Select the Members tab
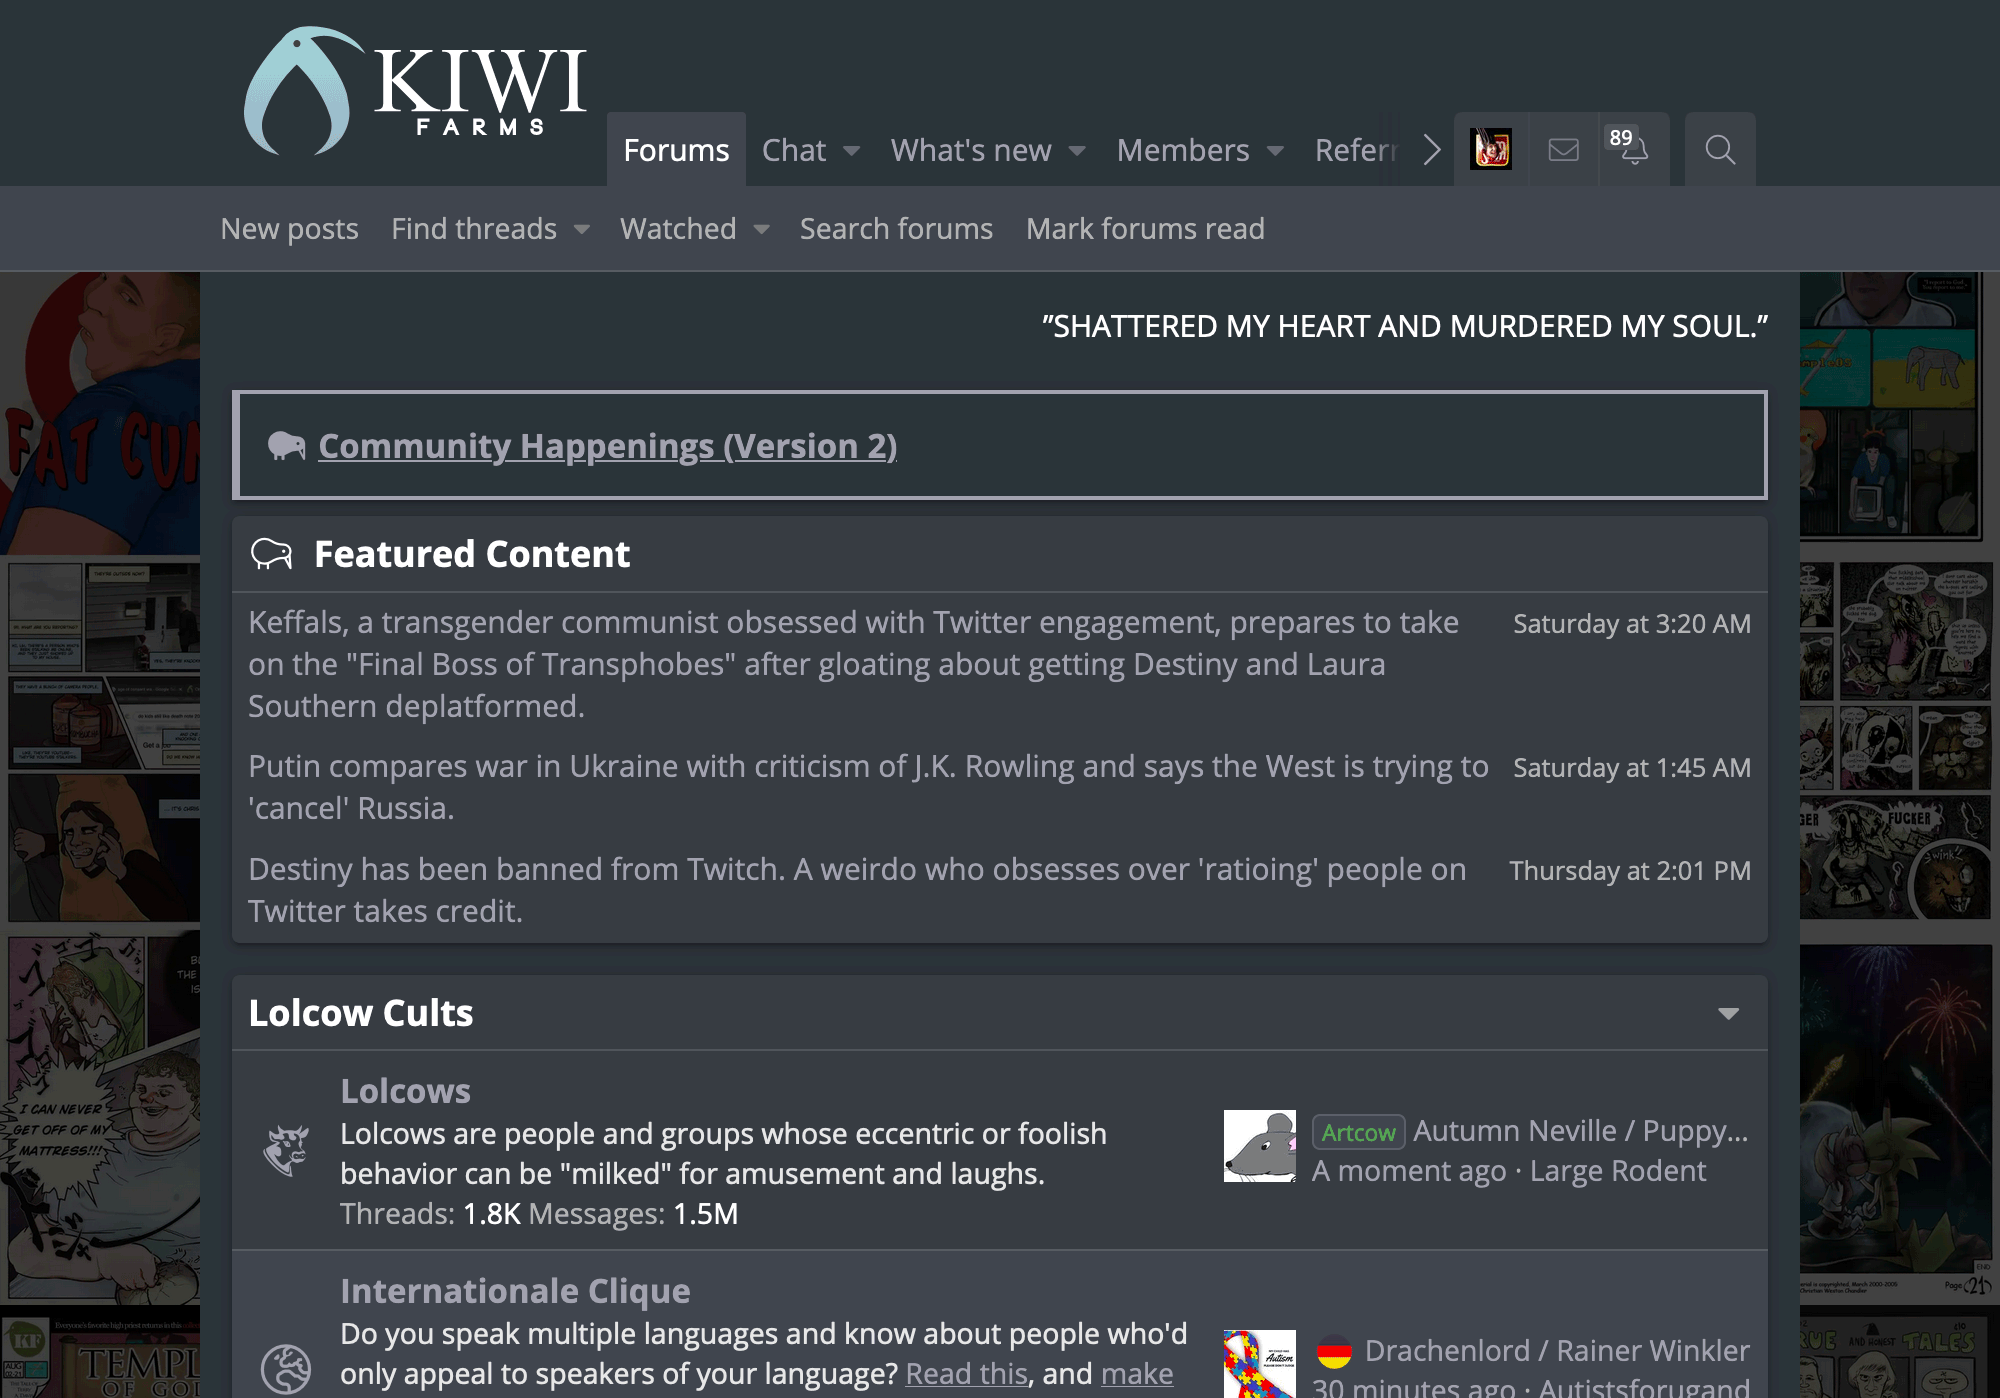The height and width of the screenshot is (1398, 2000). [x=1183, y=150]
